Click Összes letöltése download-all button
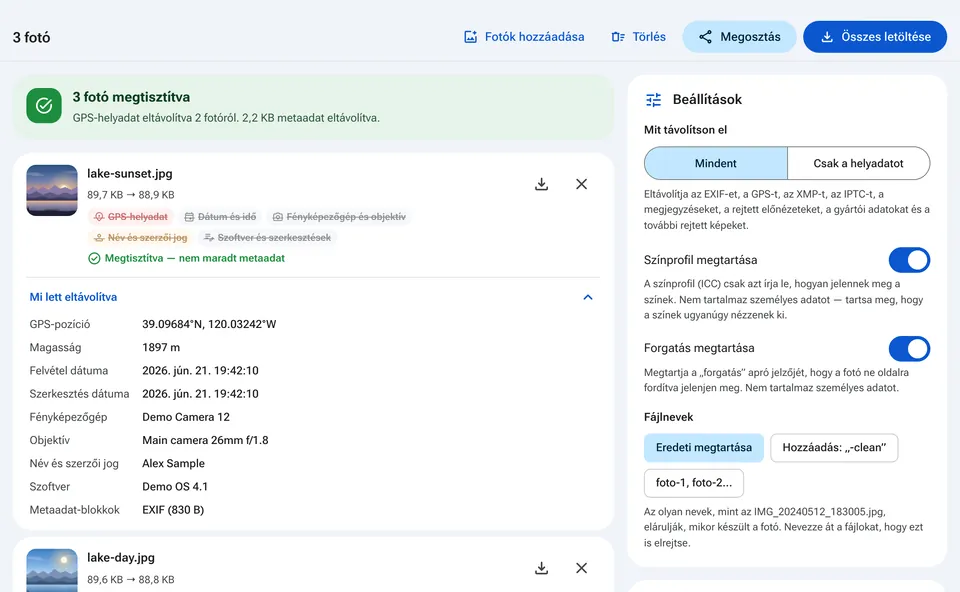This screenshot has width=960, height=592. click(875, 37)
